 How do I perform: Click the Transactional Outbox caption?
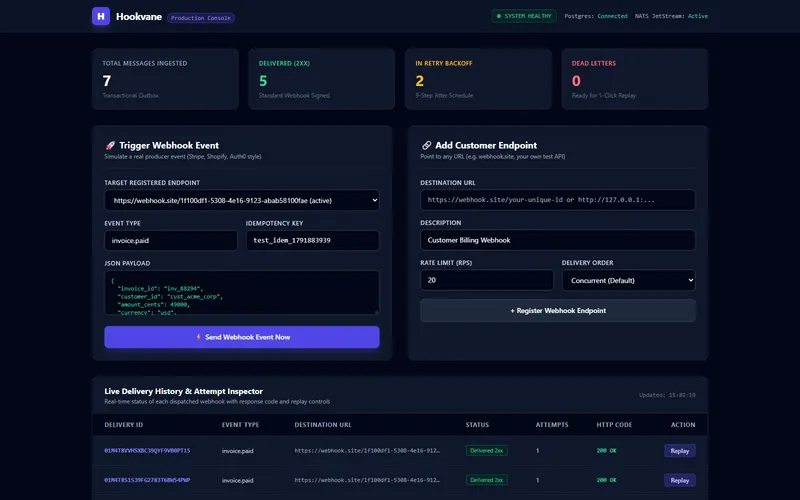130,95
